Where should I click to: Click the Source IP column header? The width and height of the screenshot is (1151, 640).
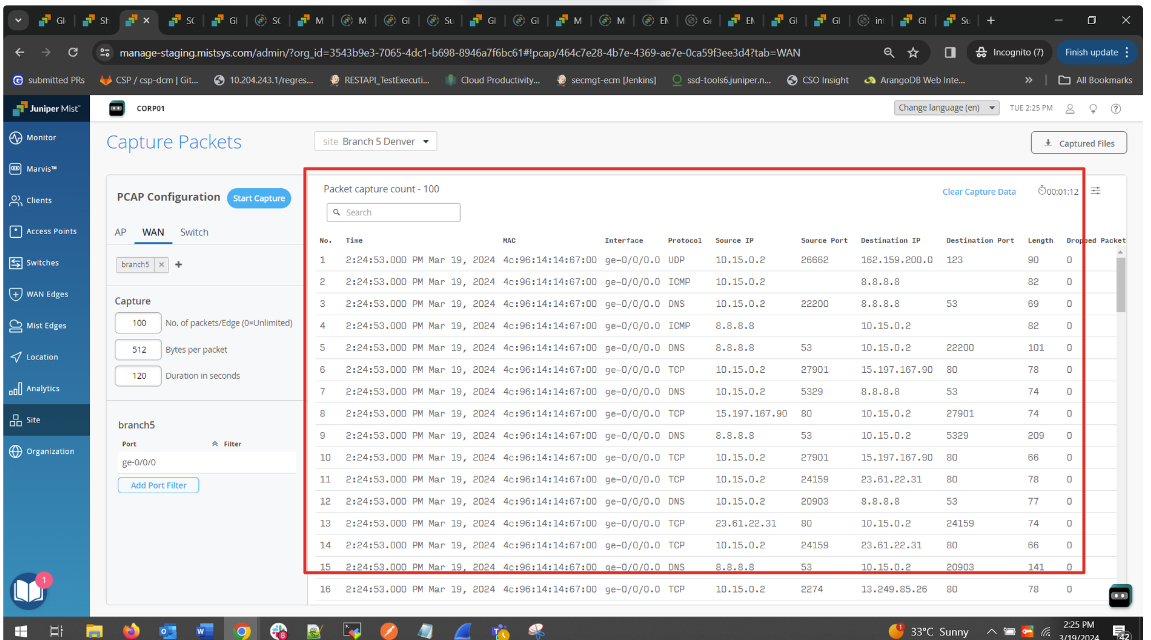point(734,241)
